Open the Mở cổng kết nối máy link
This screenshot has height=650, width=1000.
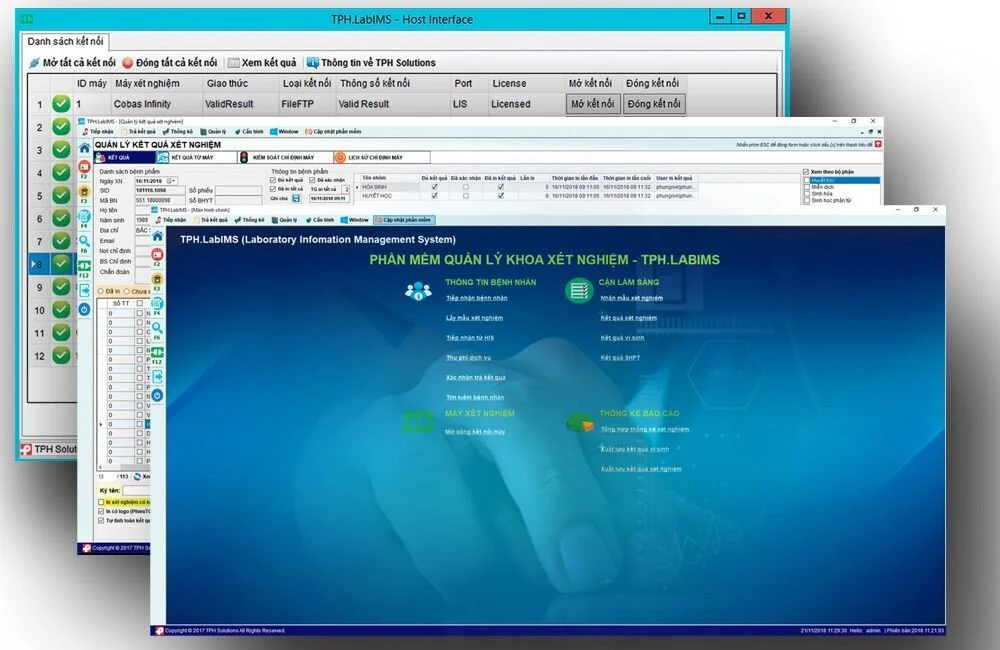coord(474,432)
